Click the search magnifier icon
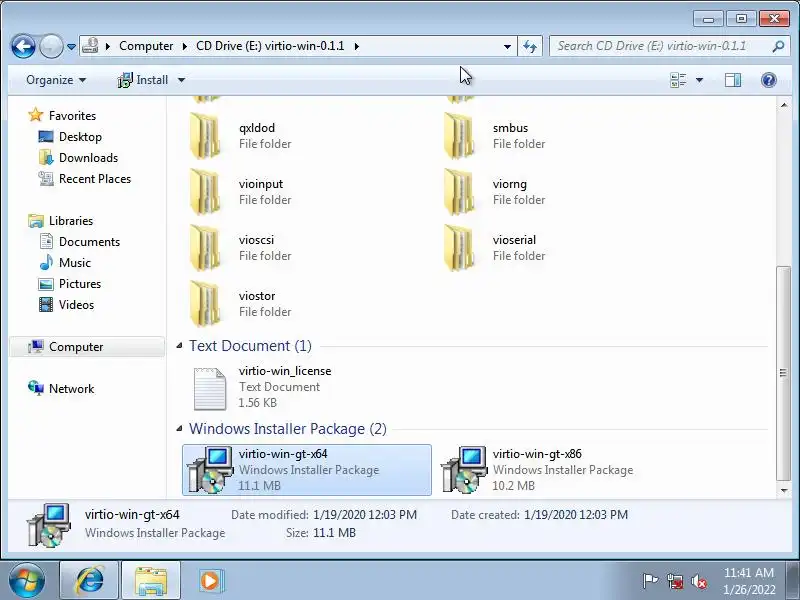Image resolution: width=800 pixels, height=600 pixels. click(x=778, y=46)
